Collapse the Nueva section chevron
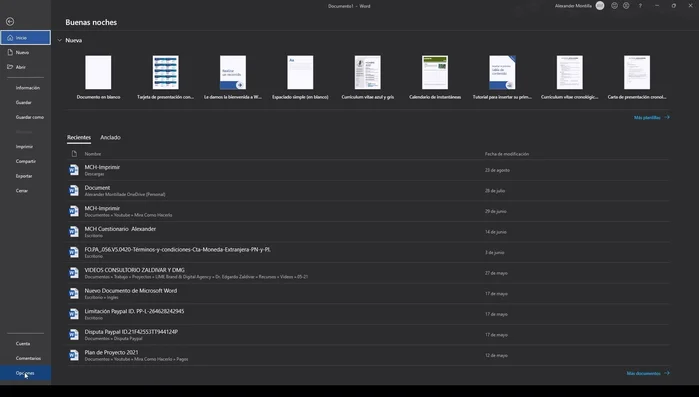The height and width of the screenshot is (397, 699). [x=59, y=40]
